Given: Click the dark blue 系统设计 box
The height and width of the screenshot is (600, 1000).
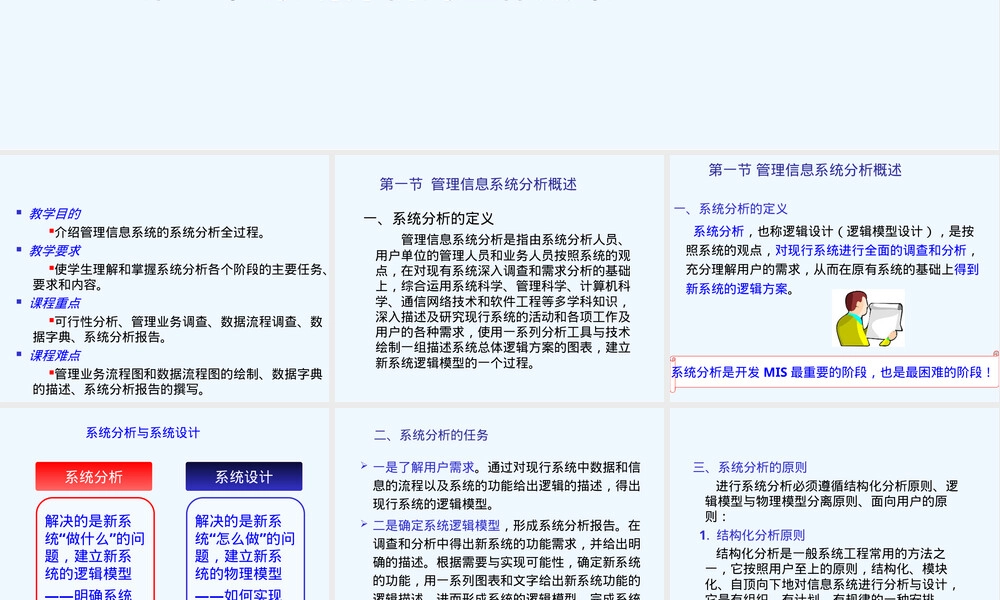Looking at the screenshot, I should click(244, 476).
